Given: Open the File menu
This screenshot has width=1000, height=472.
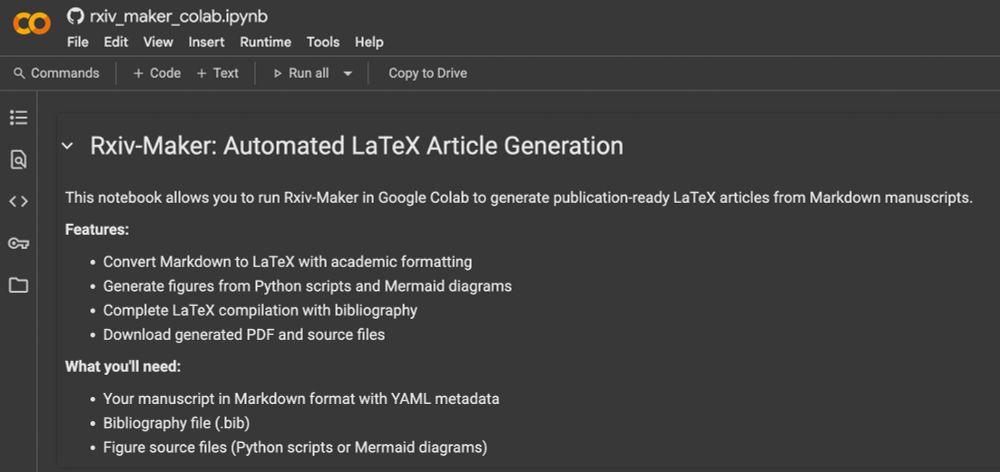Looking at the screenshot, I should (78, 42).
